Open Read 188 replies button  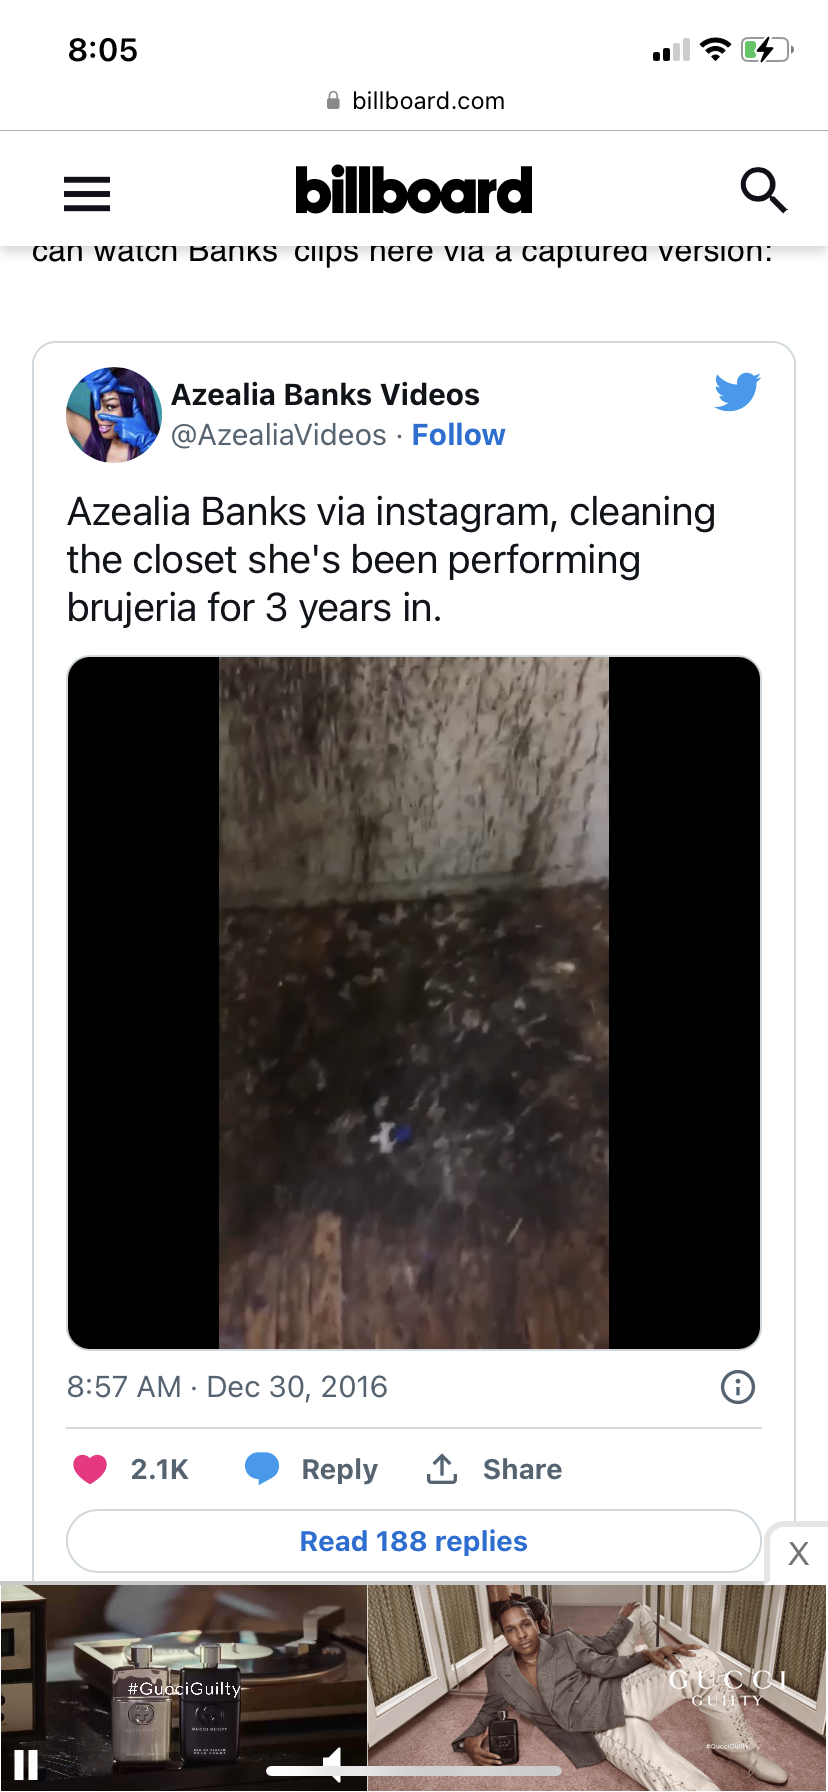[x=414, y=1541]
